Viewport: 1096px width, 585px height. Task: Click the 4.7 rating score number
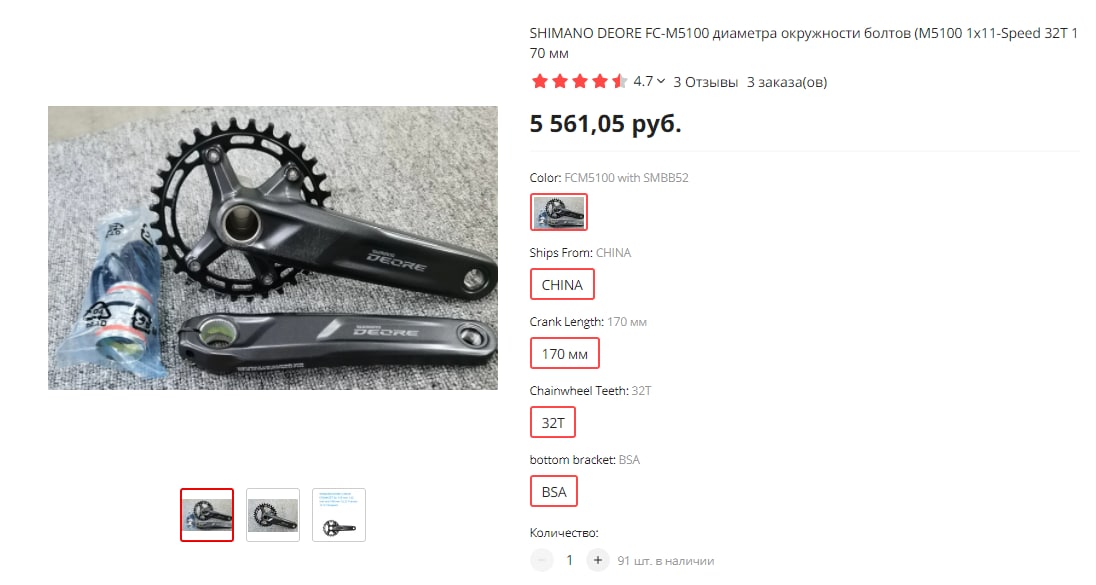[643, 81]
